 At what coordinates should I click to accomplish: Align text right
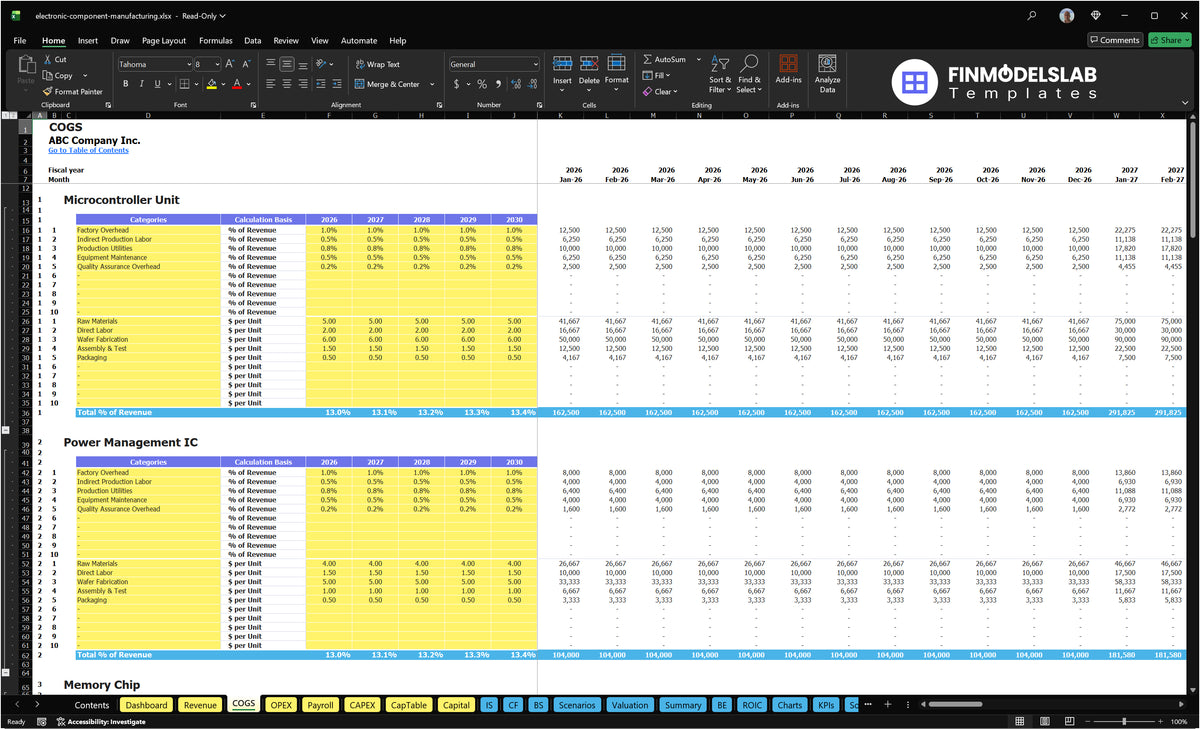pyautogui.click(x=303, y=84)
